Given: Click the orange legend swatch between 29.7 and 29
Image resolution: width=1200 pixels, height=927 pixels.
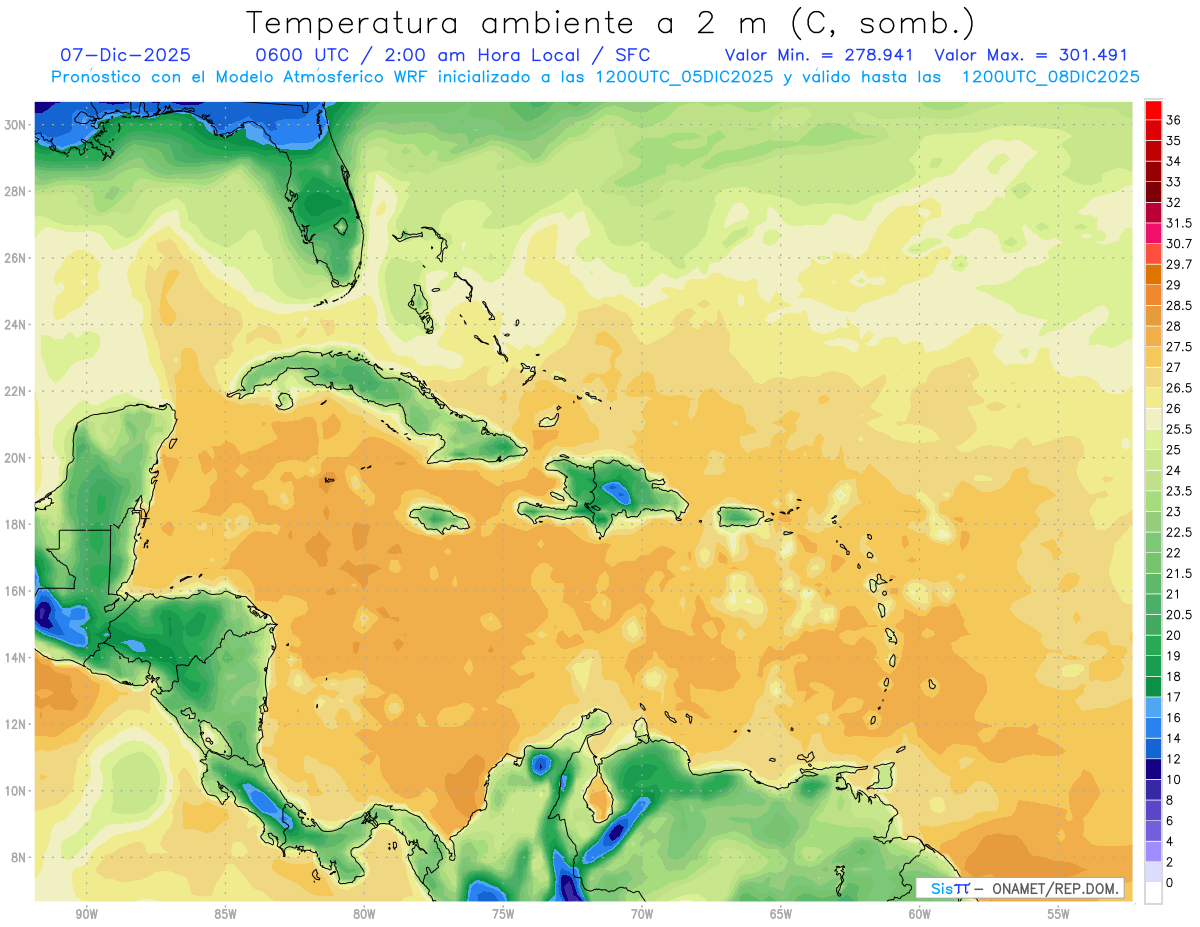Looking at the screenshot, I should [x=1153, y=274].
